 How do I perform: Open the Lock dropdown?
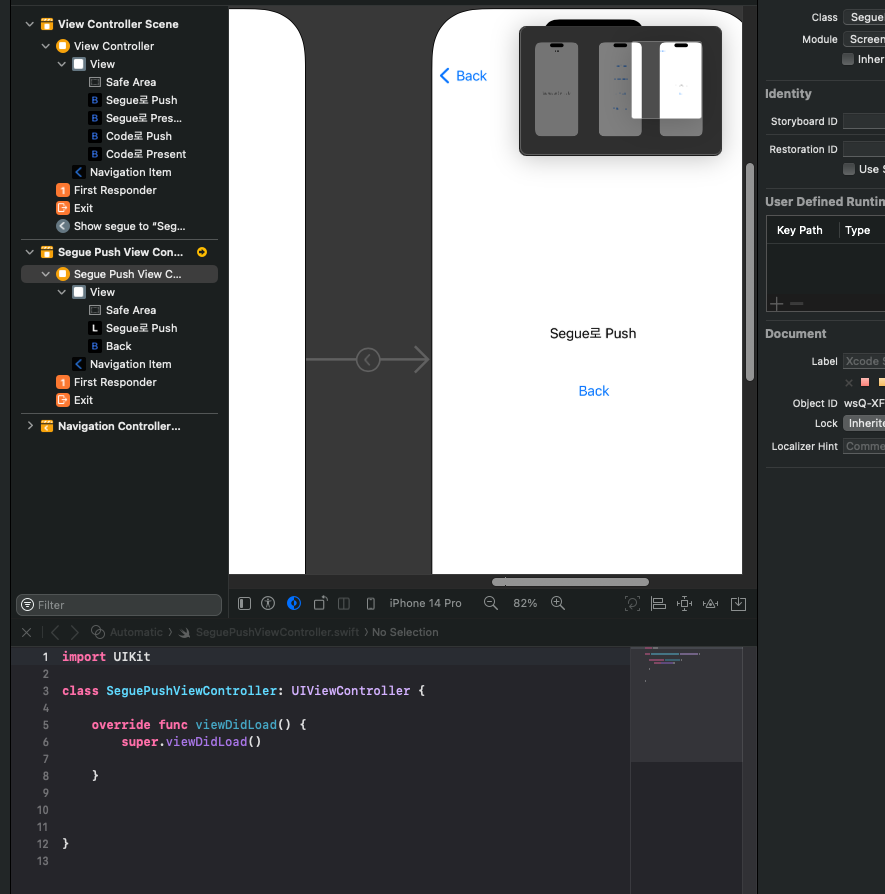[x=864, y=423]
